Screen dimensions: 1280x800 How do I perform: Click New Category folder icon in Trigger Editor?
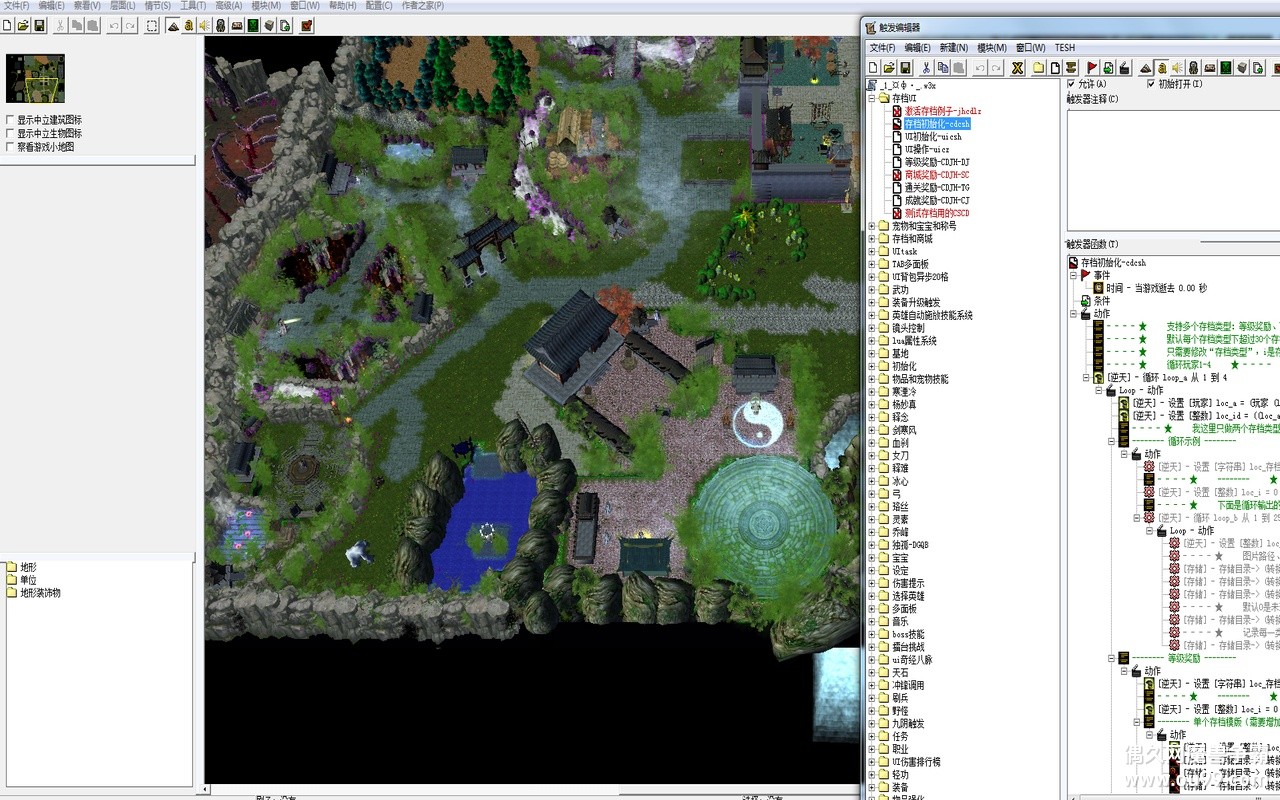point(1039,68)
